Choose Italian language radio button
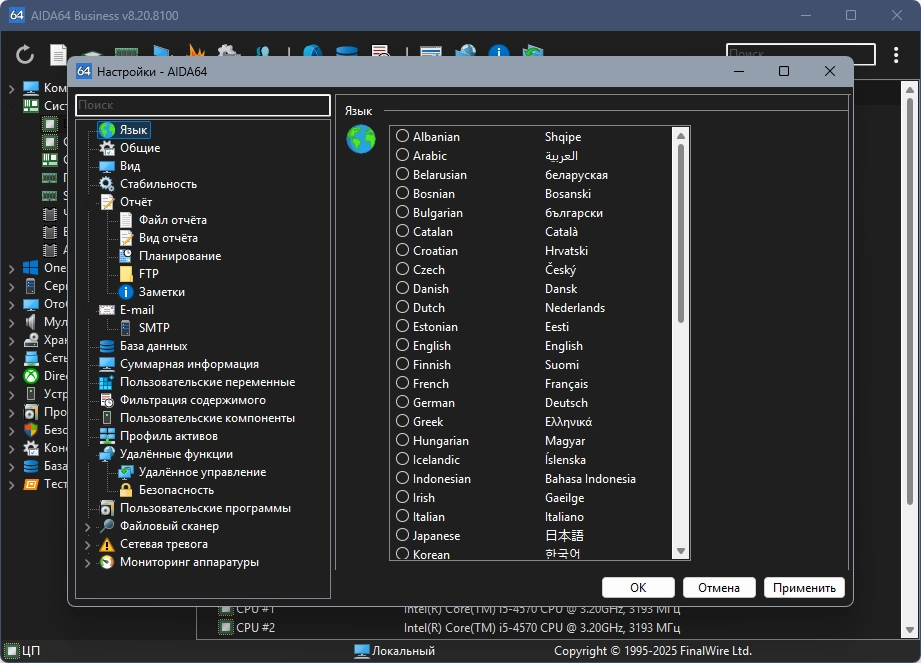 coord(402,516)
